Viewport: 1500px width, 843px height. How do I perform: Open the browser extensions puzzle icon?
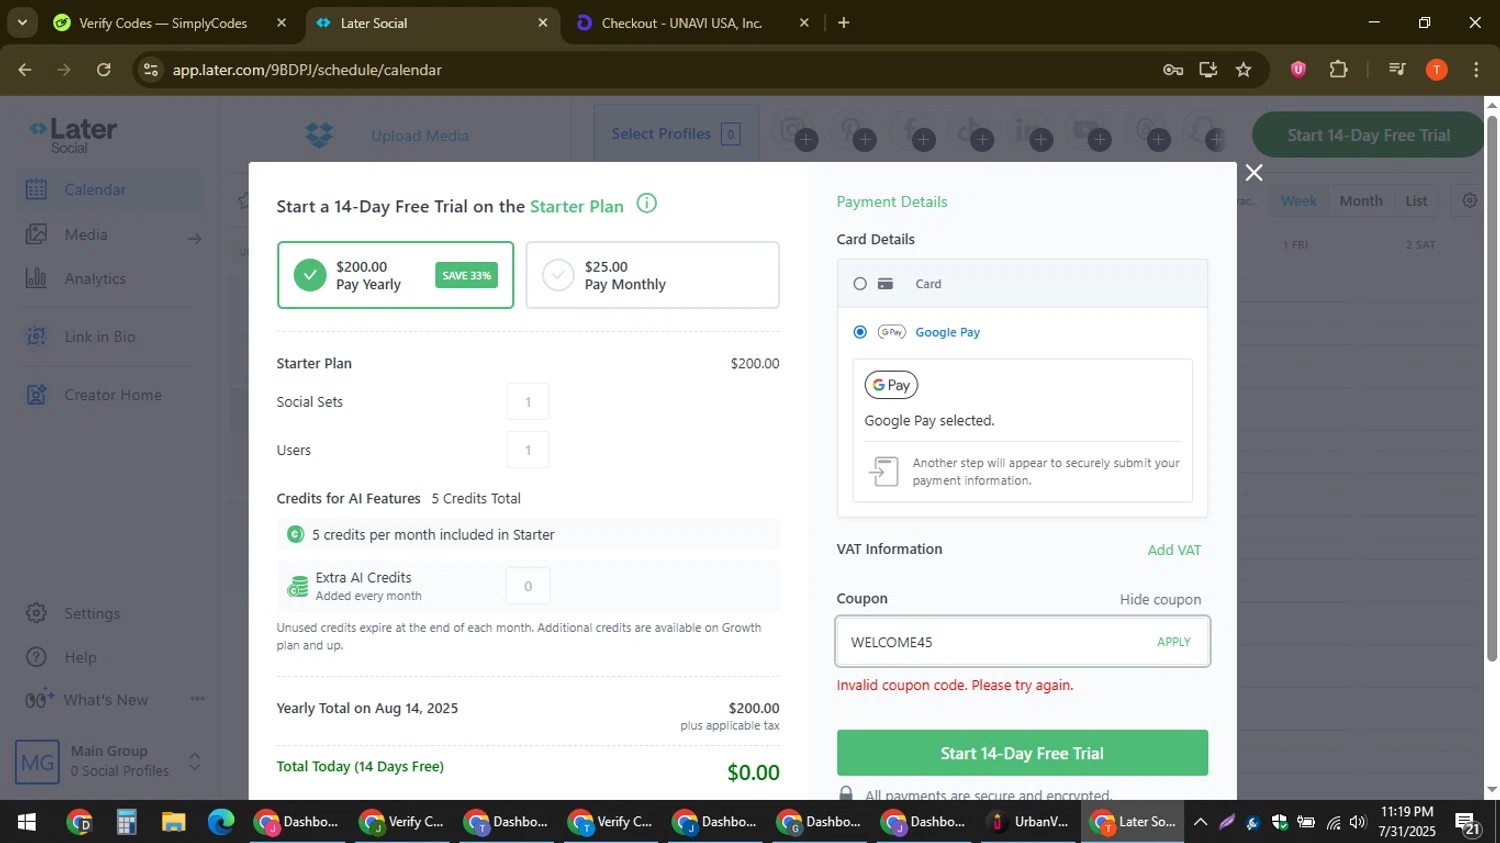click(x=1338, y=70)
